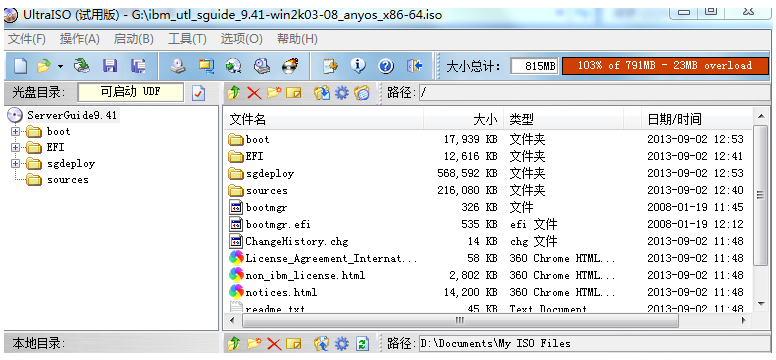This screenshot has width=776, height=360.
Task: Select ServerGuide9.41 root disc node
Action: (72, 115)
